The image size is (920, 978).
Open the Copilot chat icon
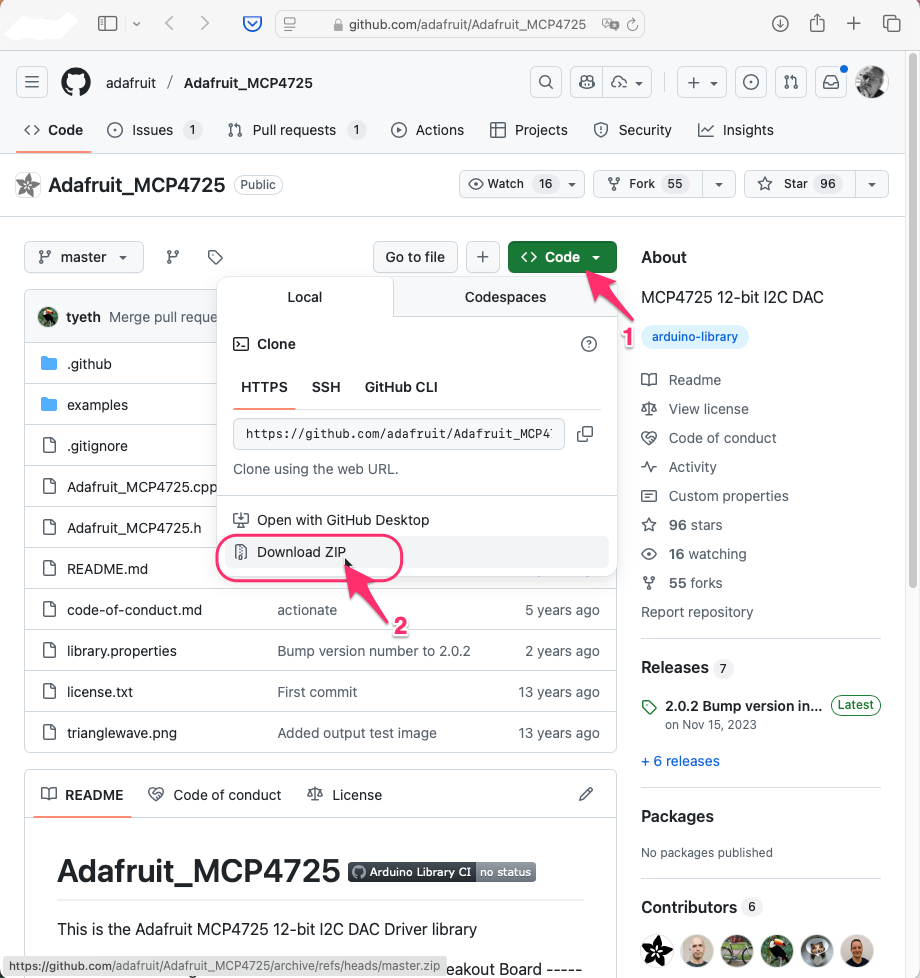[586, 82]
